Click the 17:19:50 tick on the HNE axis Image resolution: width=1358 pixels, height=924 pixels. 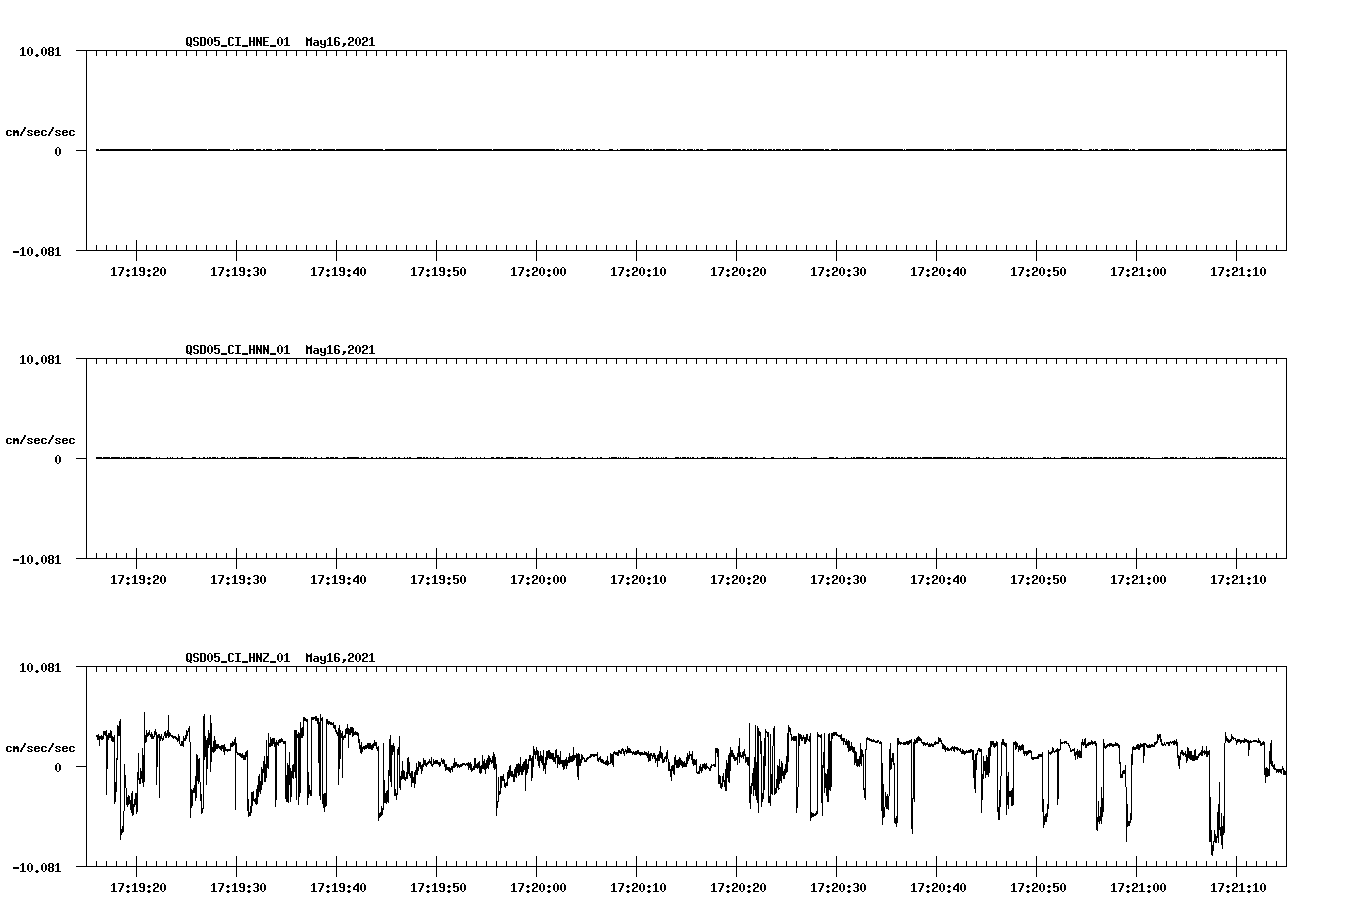[x=438, y=270]
